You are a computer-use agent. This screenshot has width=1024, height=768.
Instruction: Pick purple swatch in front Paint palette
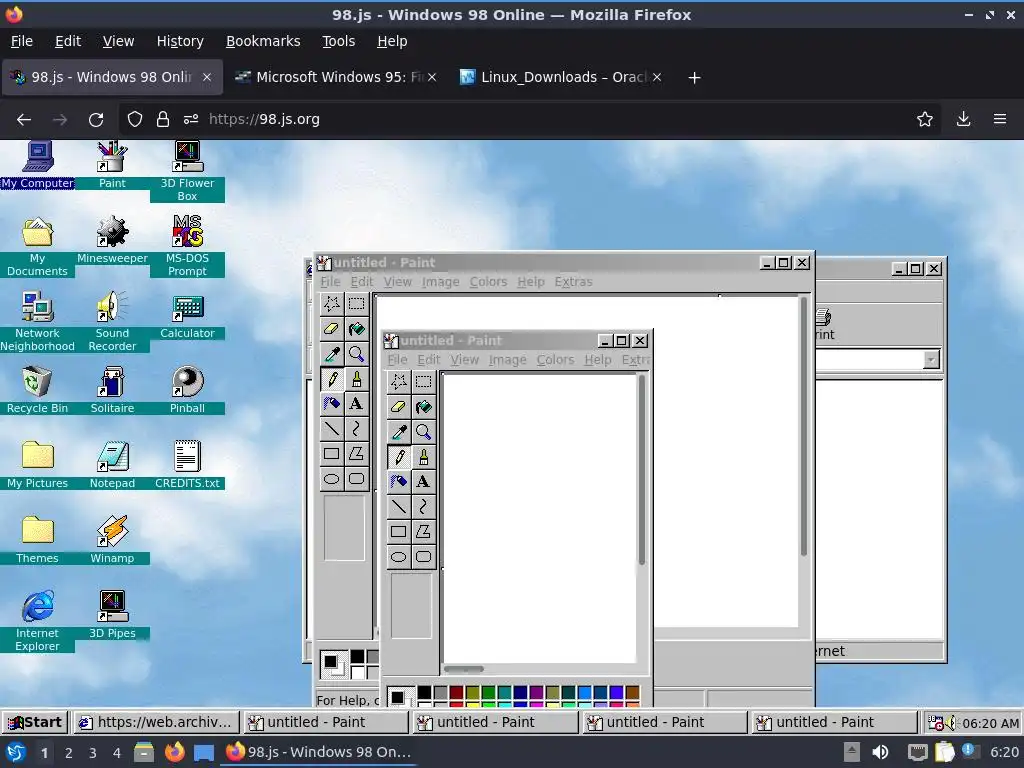[536, 692]
